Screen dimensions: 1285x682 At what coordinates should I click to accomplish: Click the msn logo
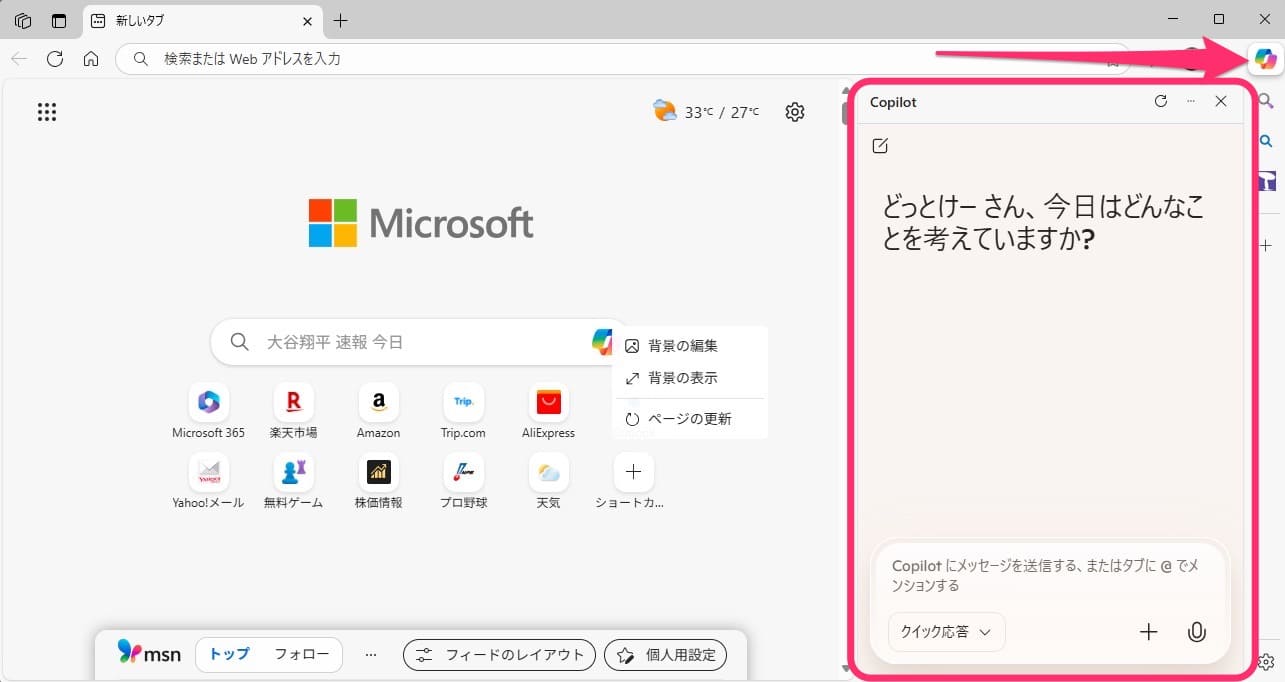[x=149, y=654]
